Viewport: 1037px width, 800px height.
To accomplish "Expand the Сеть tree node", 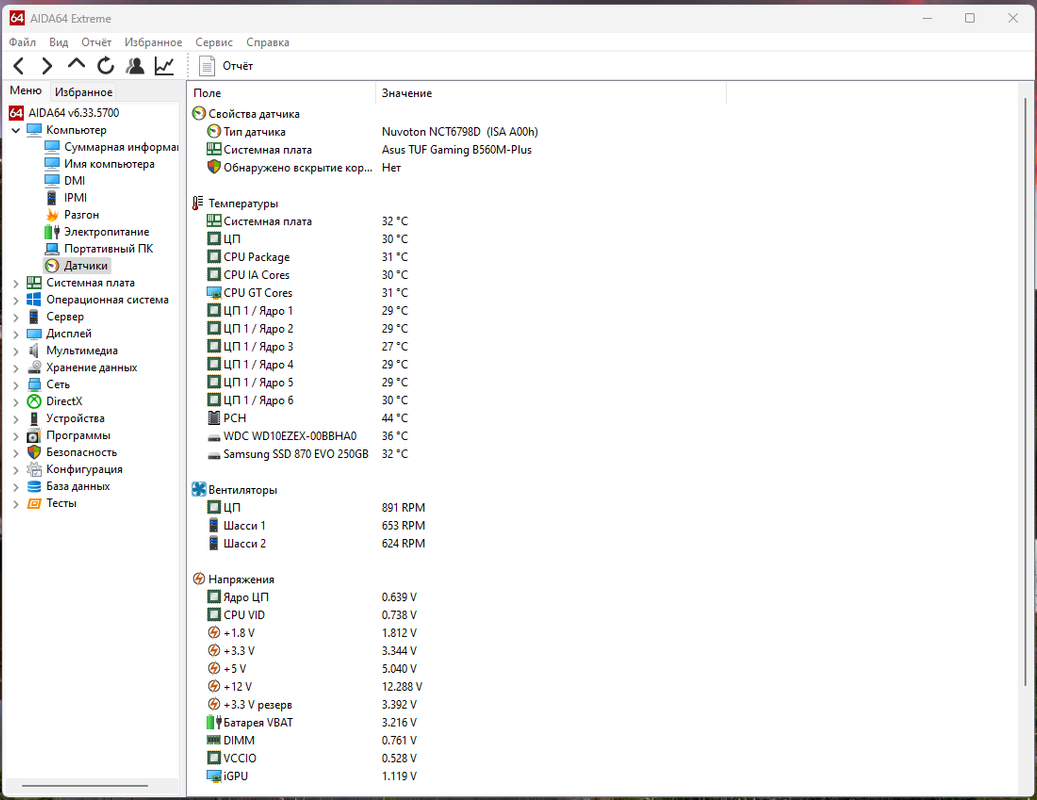I will 16,385.
